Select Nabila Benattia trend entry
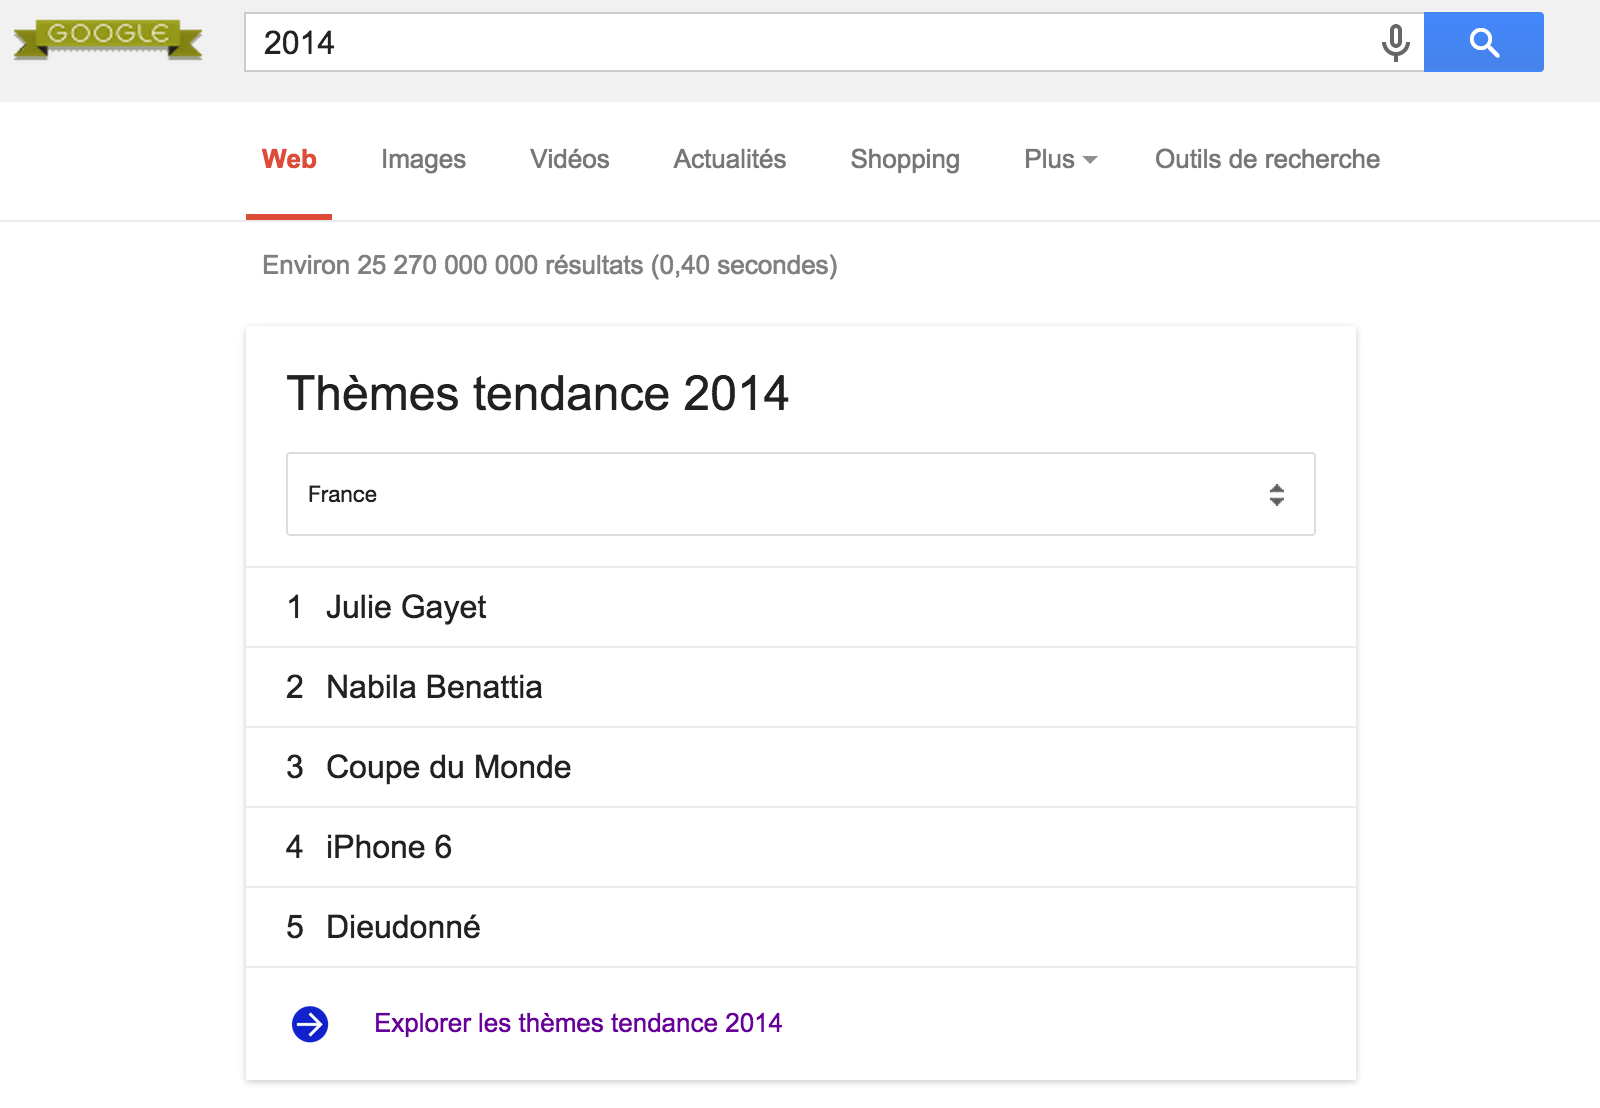 pos(800,687)
